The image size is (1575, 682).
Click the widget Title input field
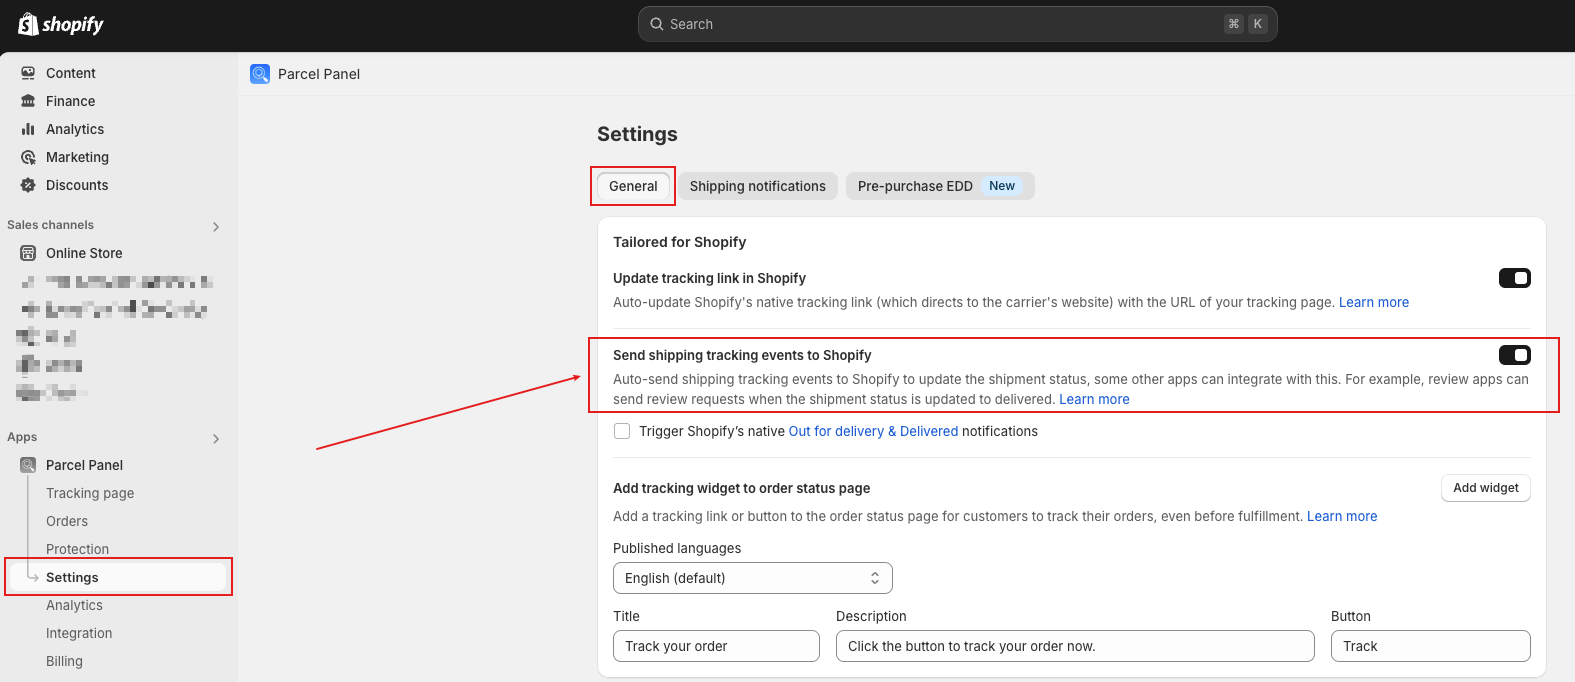tap(716, 646)
